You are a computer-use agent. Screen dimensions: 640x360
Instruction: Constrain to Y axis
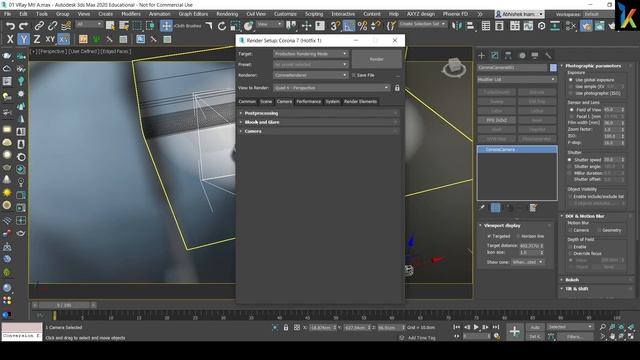pyautogui.click(x=24, y=40)
